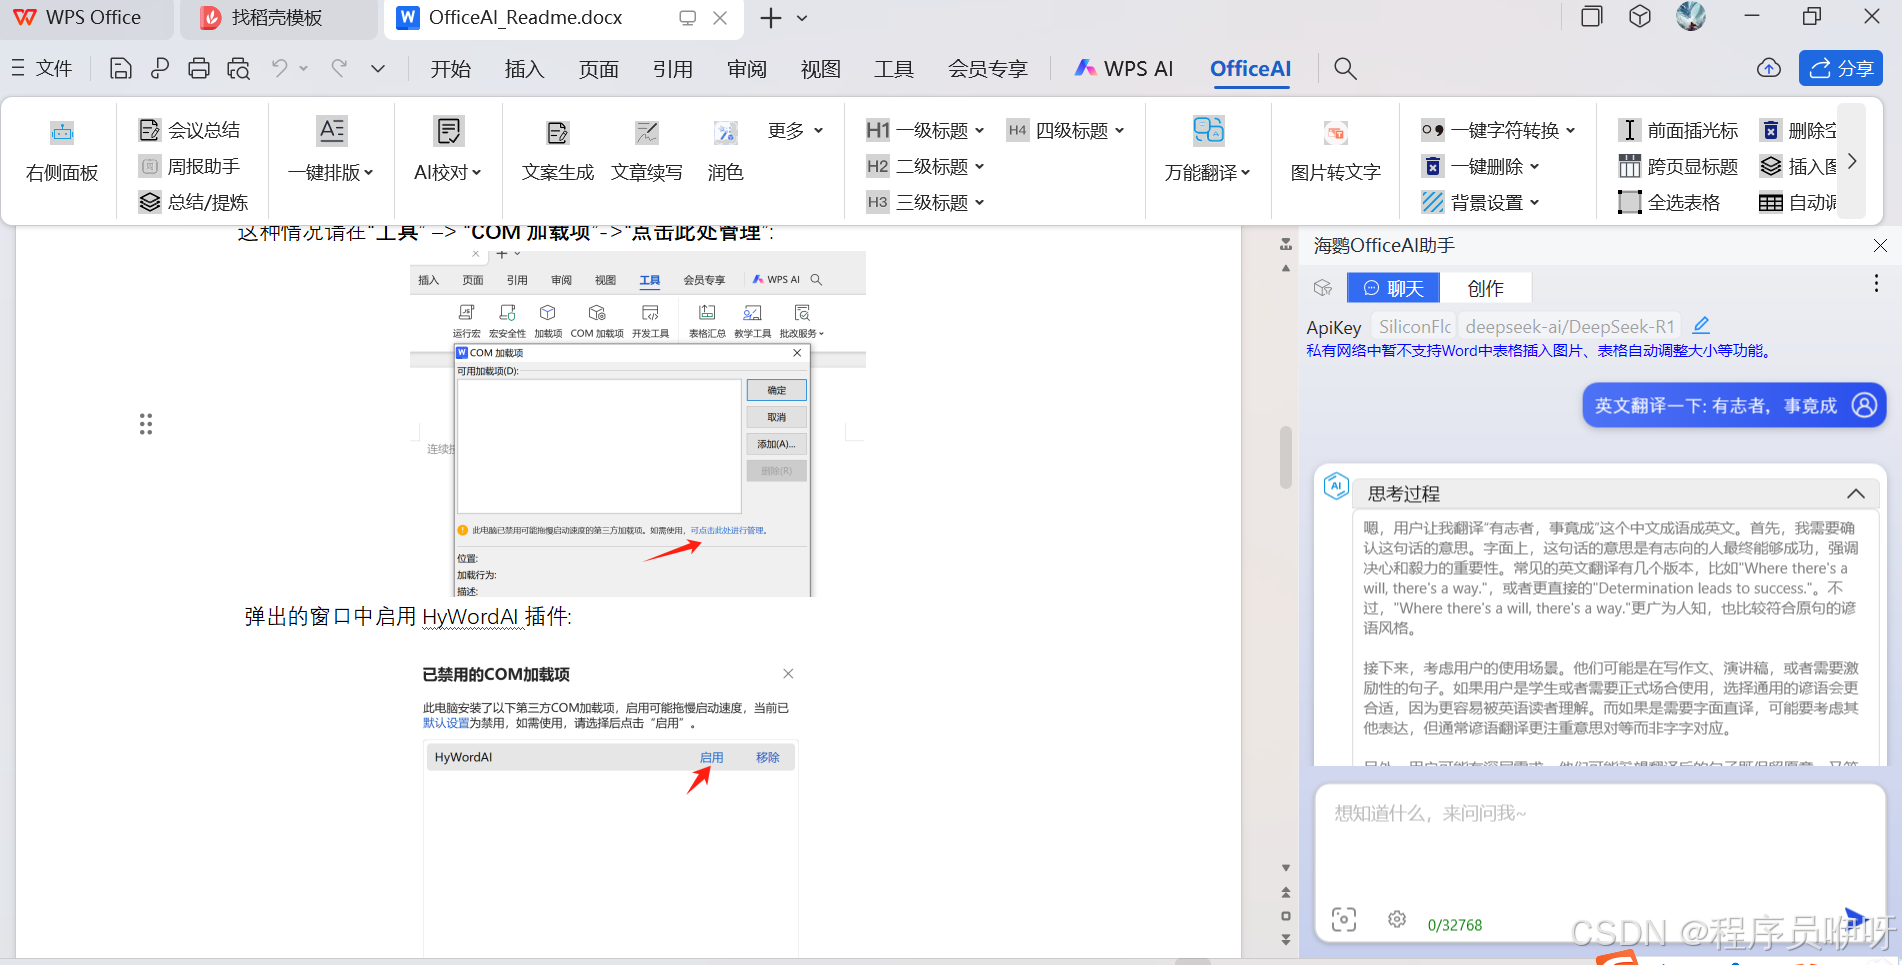Viewport: 1902px width, 965px height.
Task: Click the 前面插光标 insert cursor tool
Action: 1679,130
